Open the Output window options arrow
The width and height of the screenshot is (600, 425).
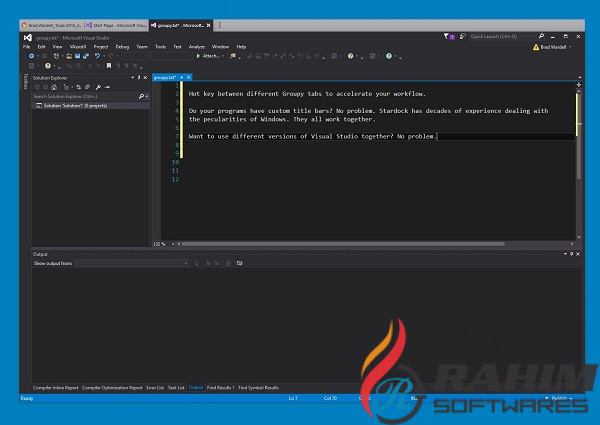(565, 254)
